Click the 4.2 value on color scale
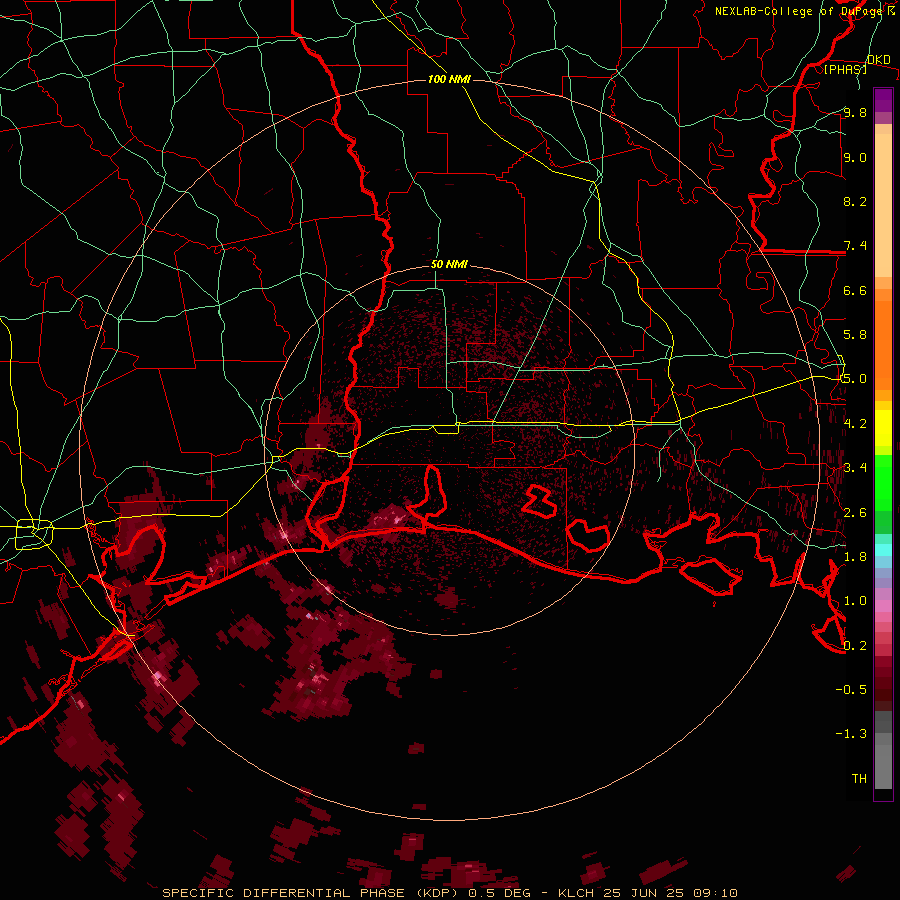The image size is (900, 900). click(x=855, y=424)
